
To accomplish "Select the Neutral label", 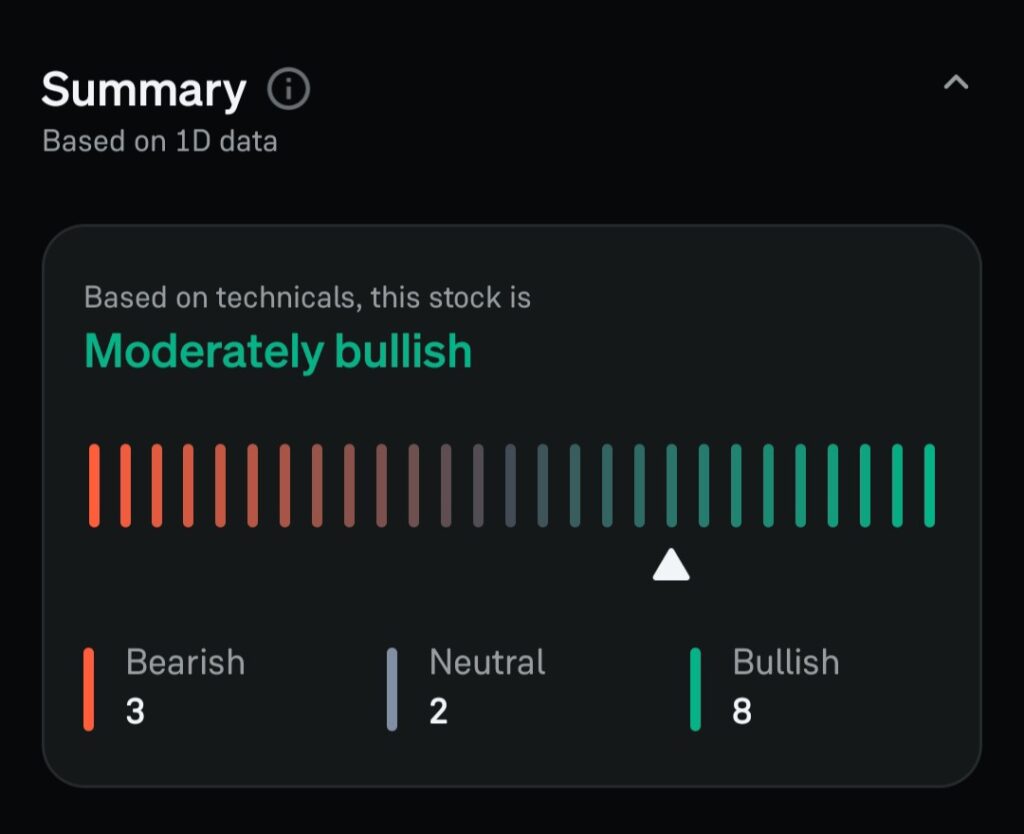I will [x=487, y=662].
